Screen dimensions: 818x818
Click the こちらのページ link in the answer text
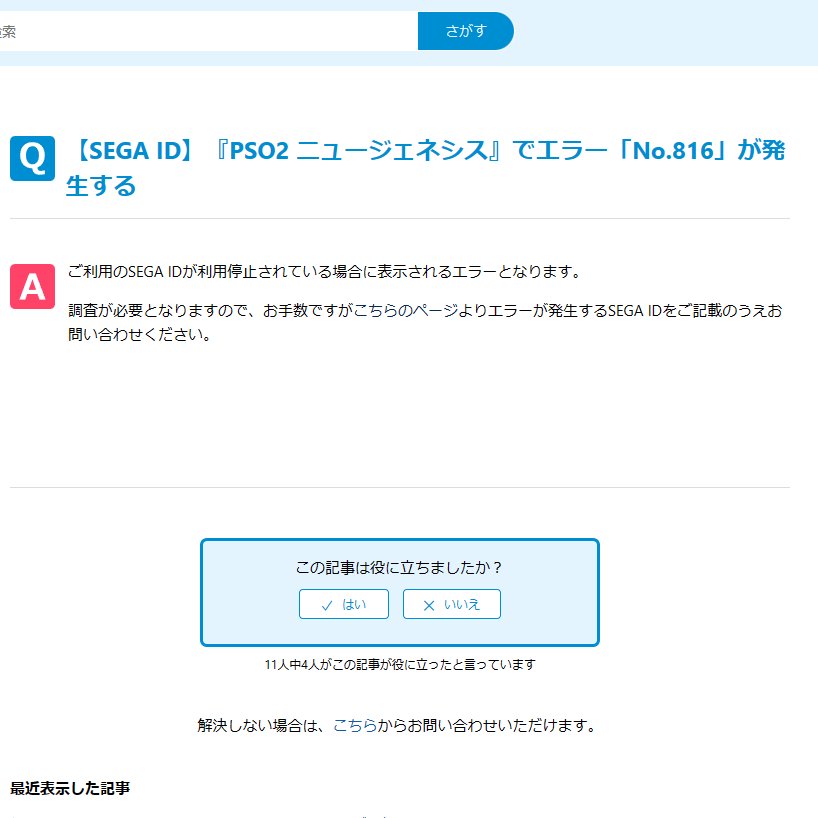point(410,311)
